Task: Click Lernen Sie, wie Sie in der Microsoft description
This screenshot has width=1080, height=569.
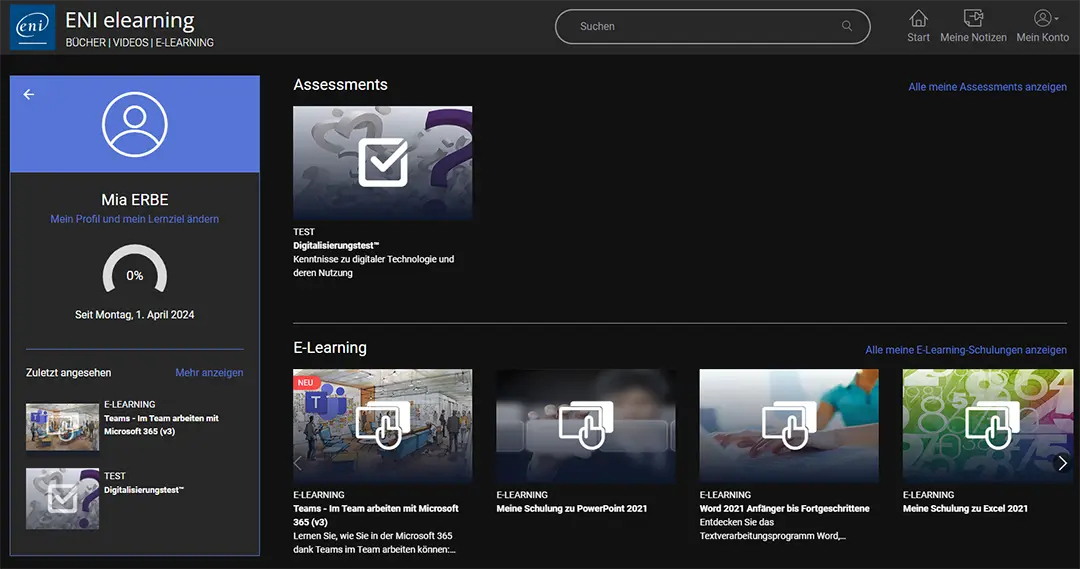Action: coord(375,543)
